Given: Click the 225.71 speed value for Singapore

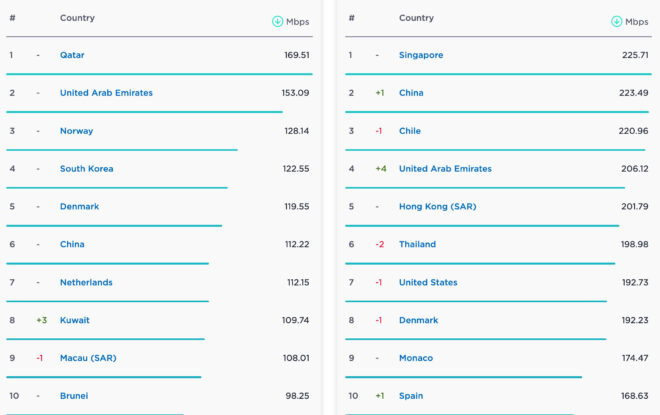Looking at the screenshot, I should [635, 55].
